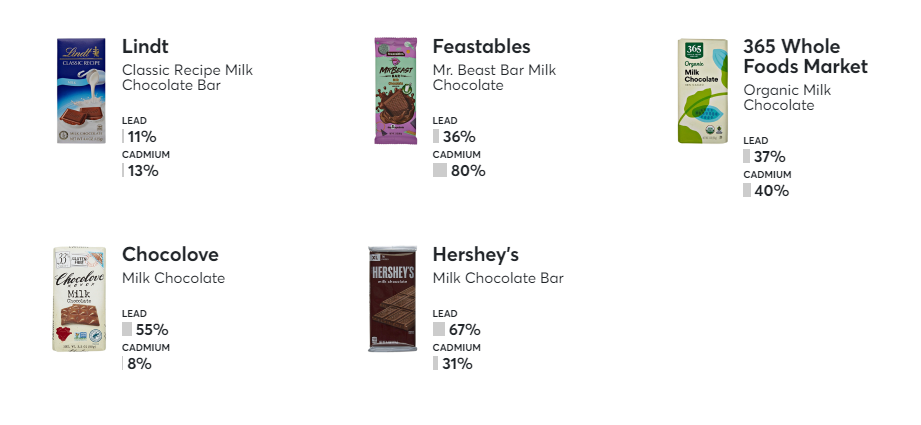The height and width of the screenshot is (425, 921).
Task: Click Lindt cadmium 13% value
Action: pos(143,171)
